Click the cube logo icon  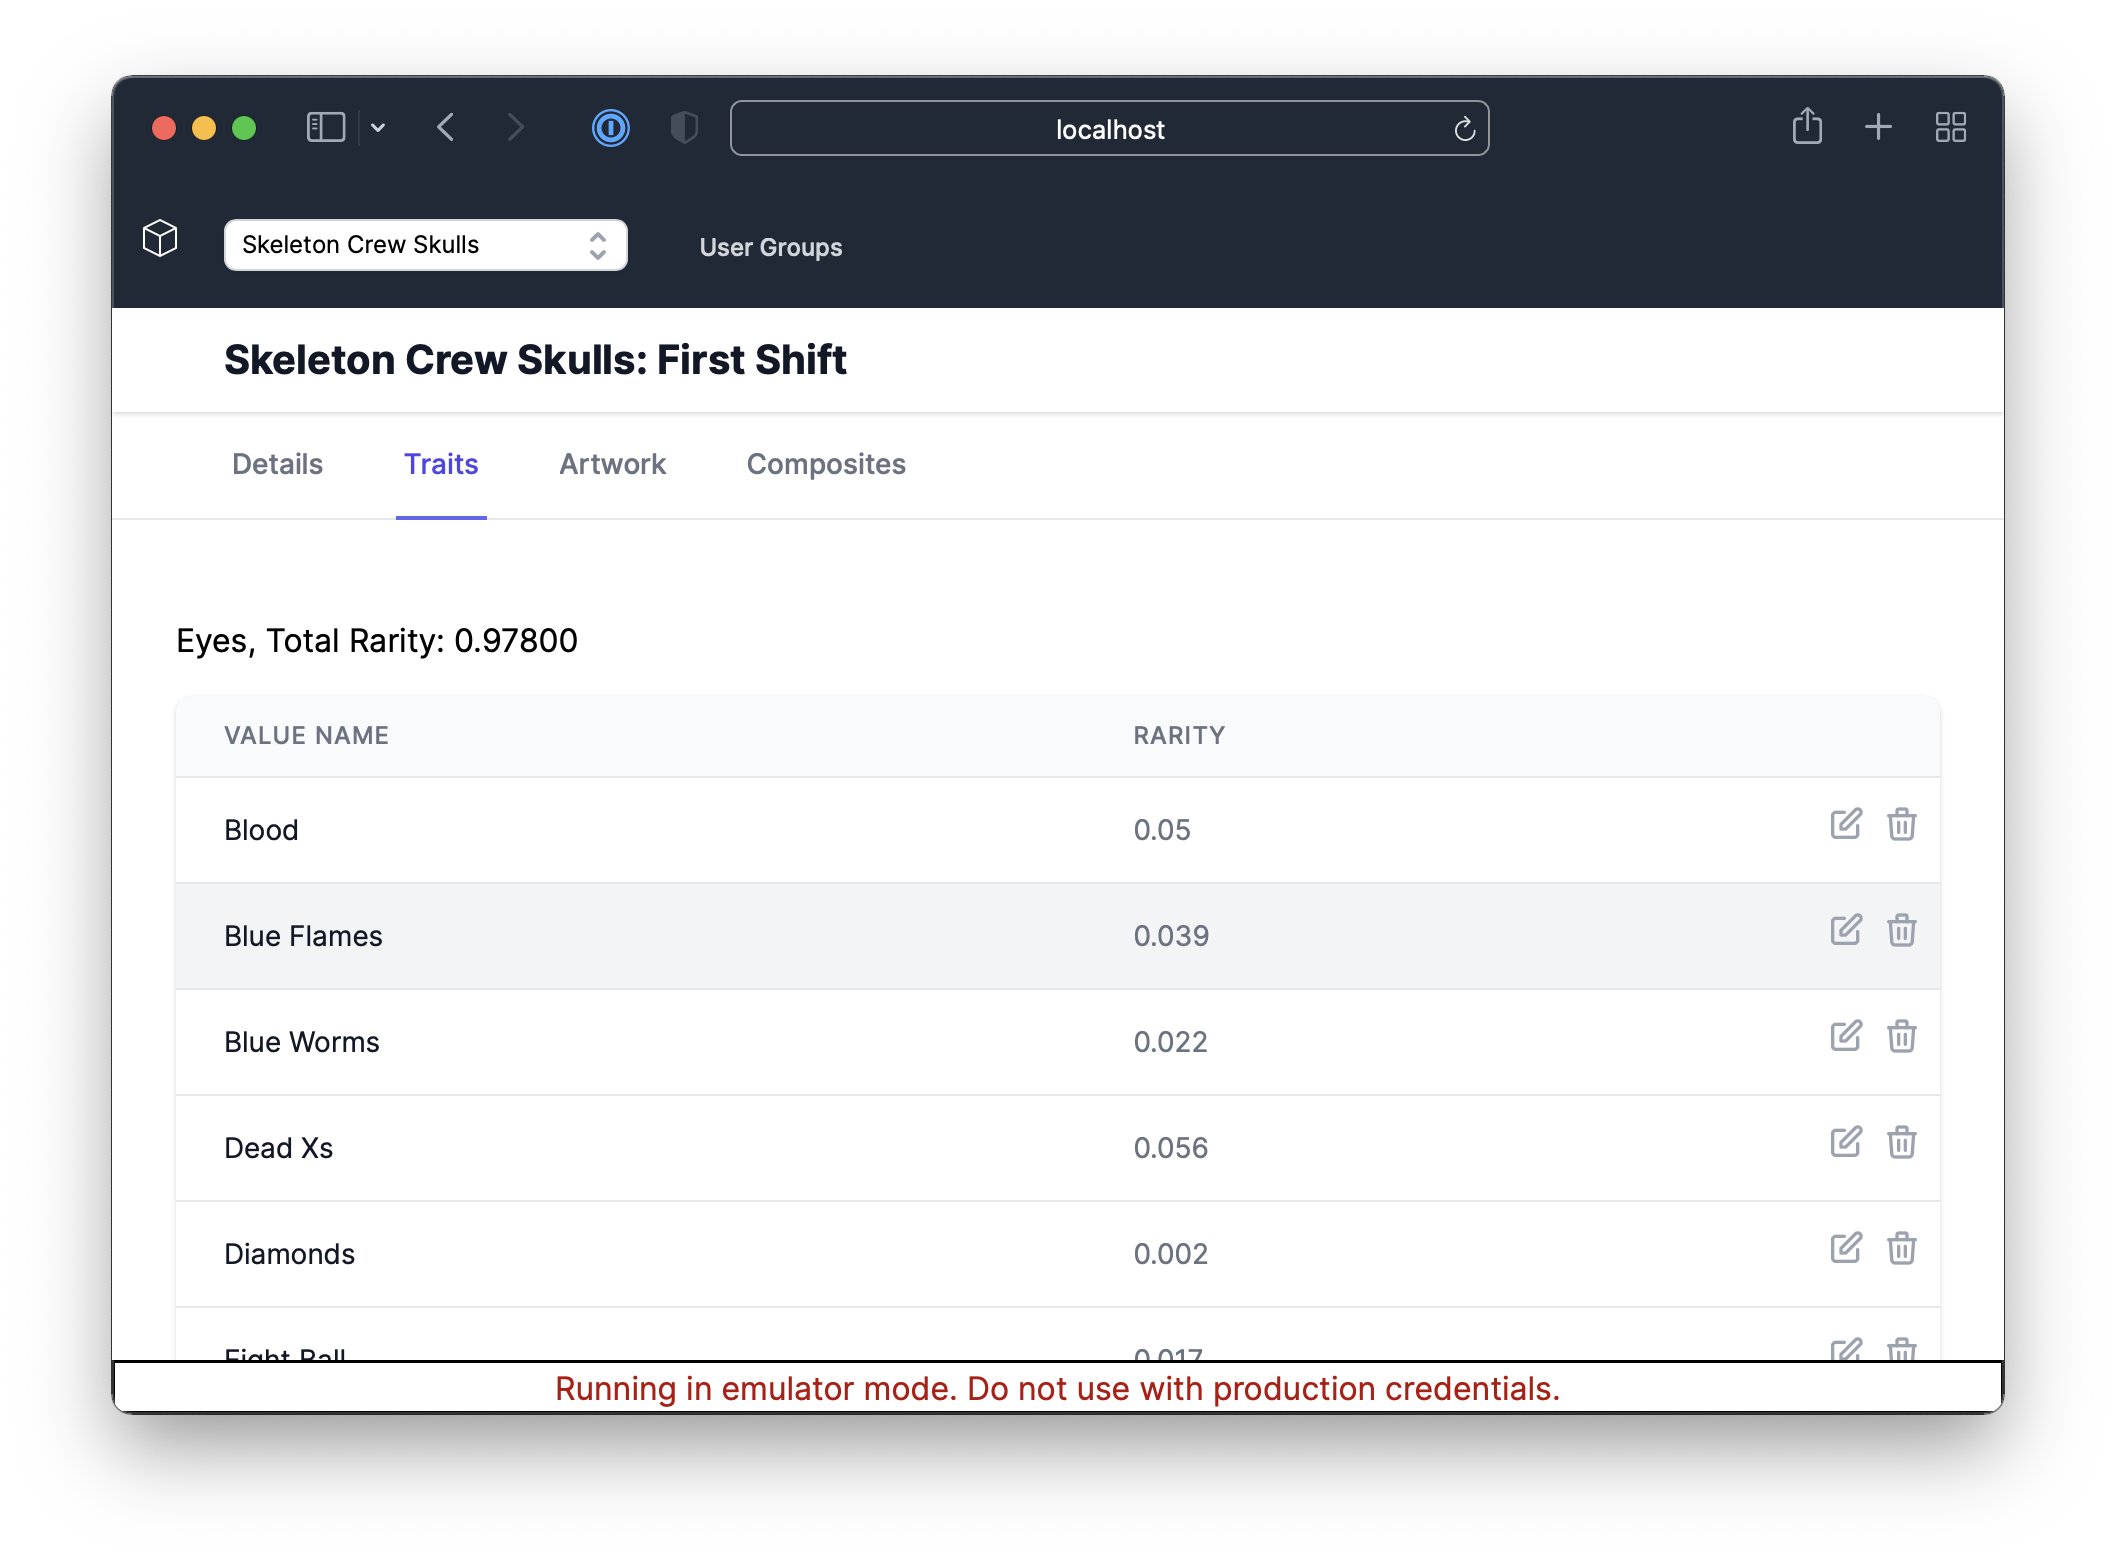click(x=160, y=239)
